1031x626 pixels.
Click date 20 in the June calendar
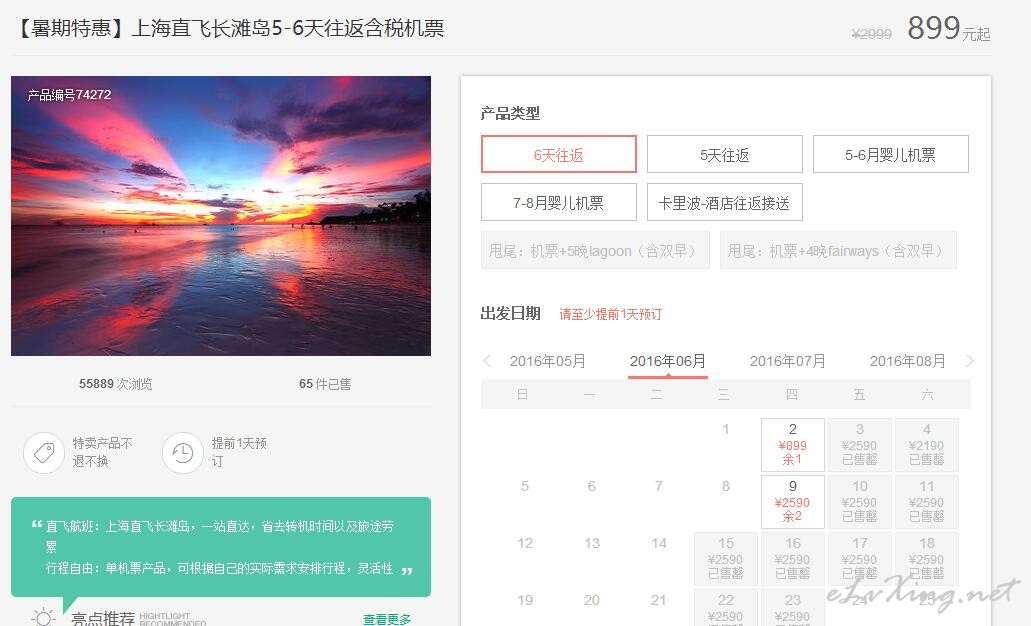coord(592,600)
